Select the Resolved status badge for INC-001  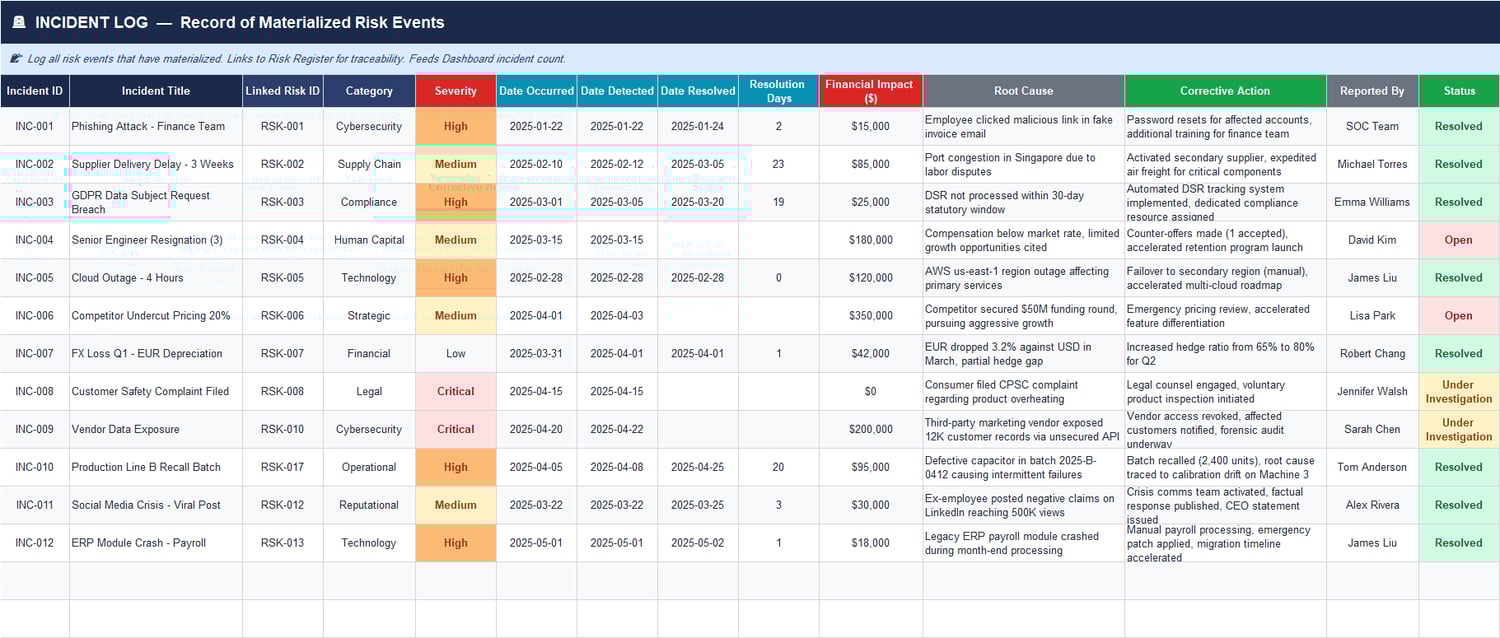(1458, 126)
